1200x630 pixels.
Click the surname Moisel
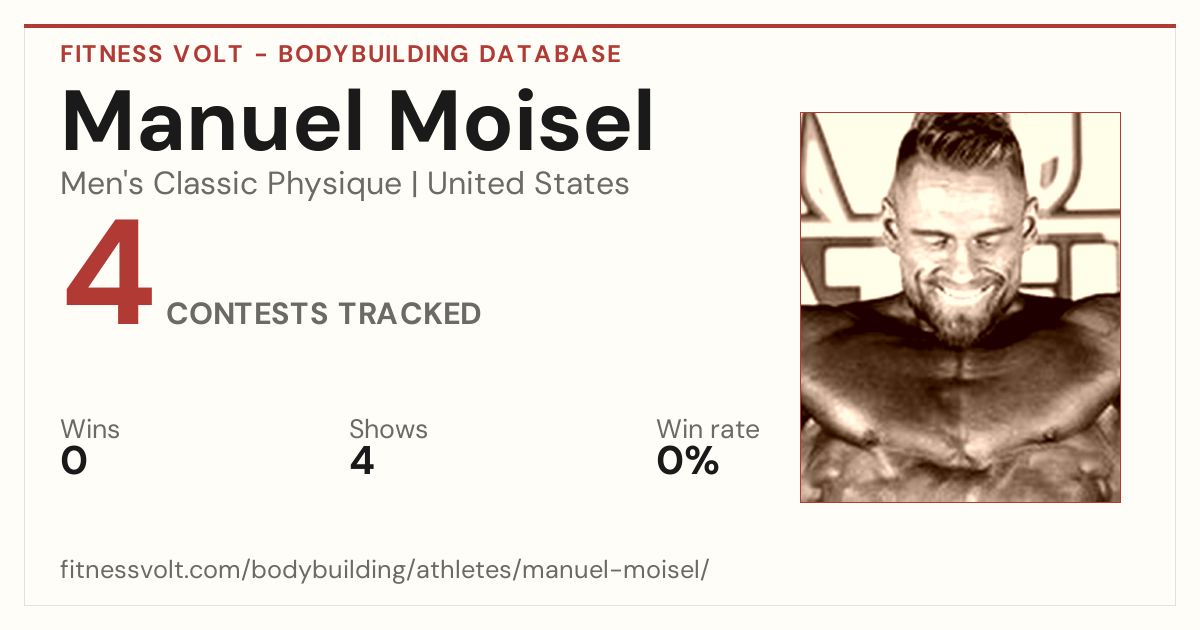tap(523, 121)
